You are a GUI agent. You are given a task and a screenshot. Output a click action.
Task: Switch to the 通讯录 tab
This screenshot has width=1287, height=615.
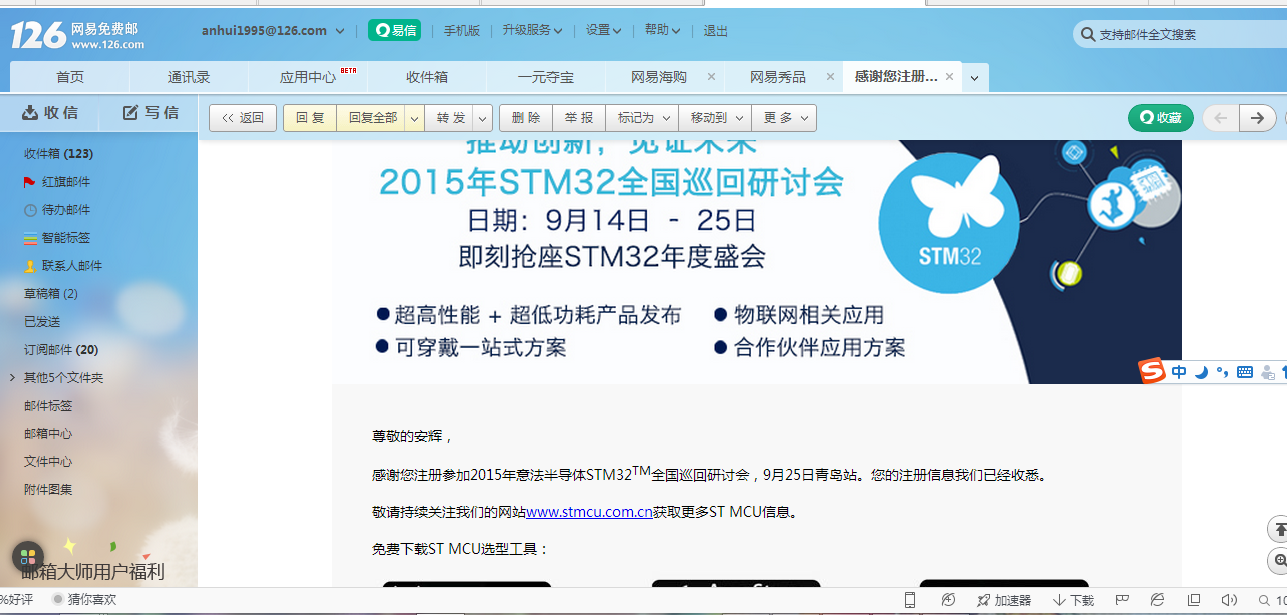coord(189,77)
